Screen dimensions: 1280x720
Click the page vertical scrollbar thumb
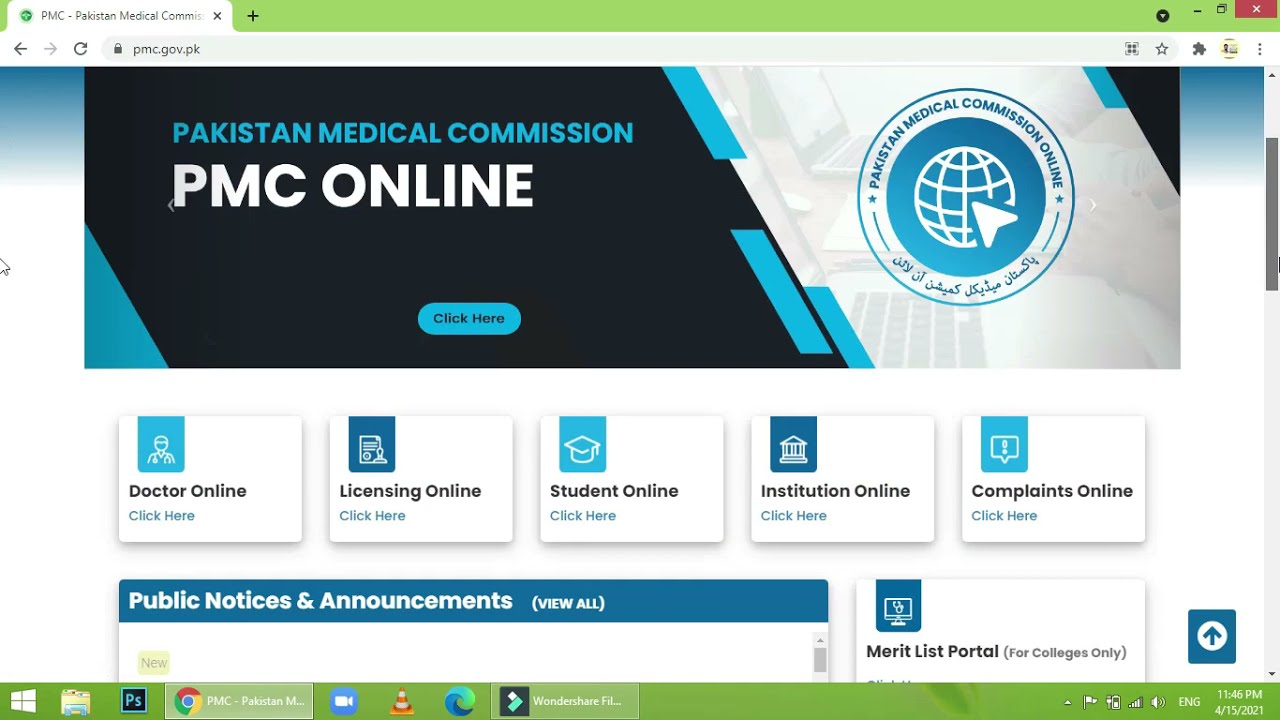coord(1272,213)
